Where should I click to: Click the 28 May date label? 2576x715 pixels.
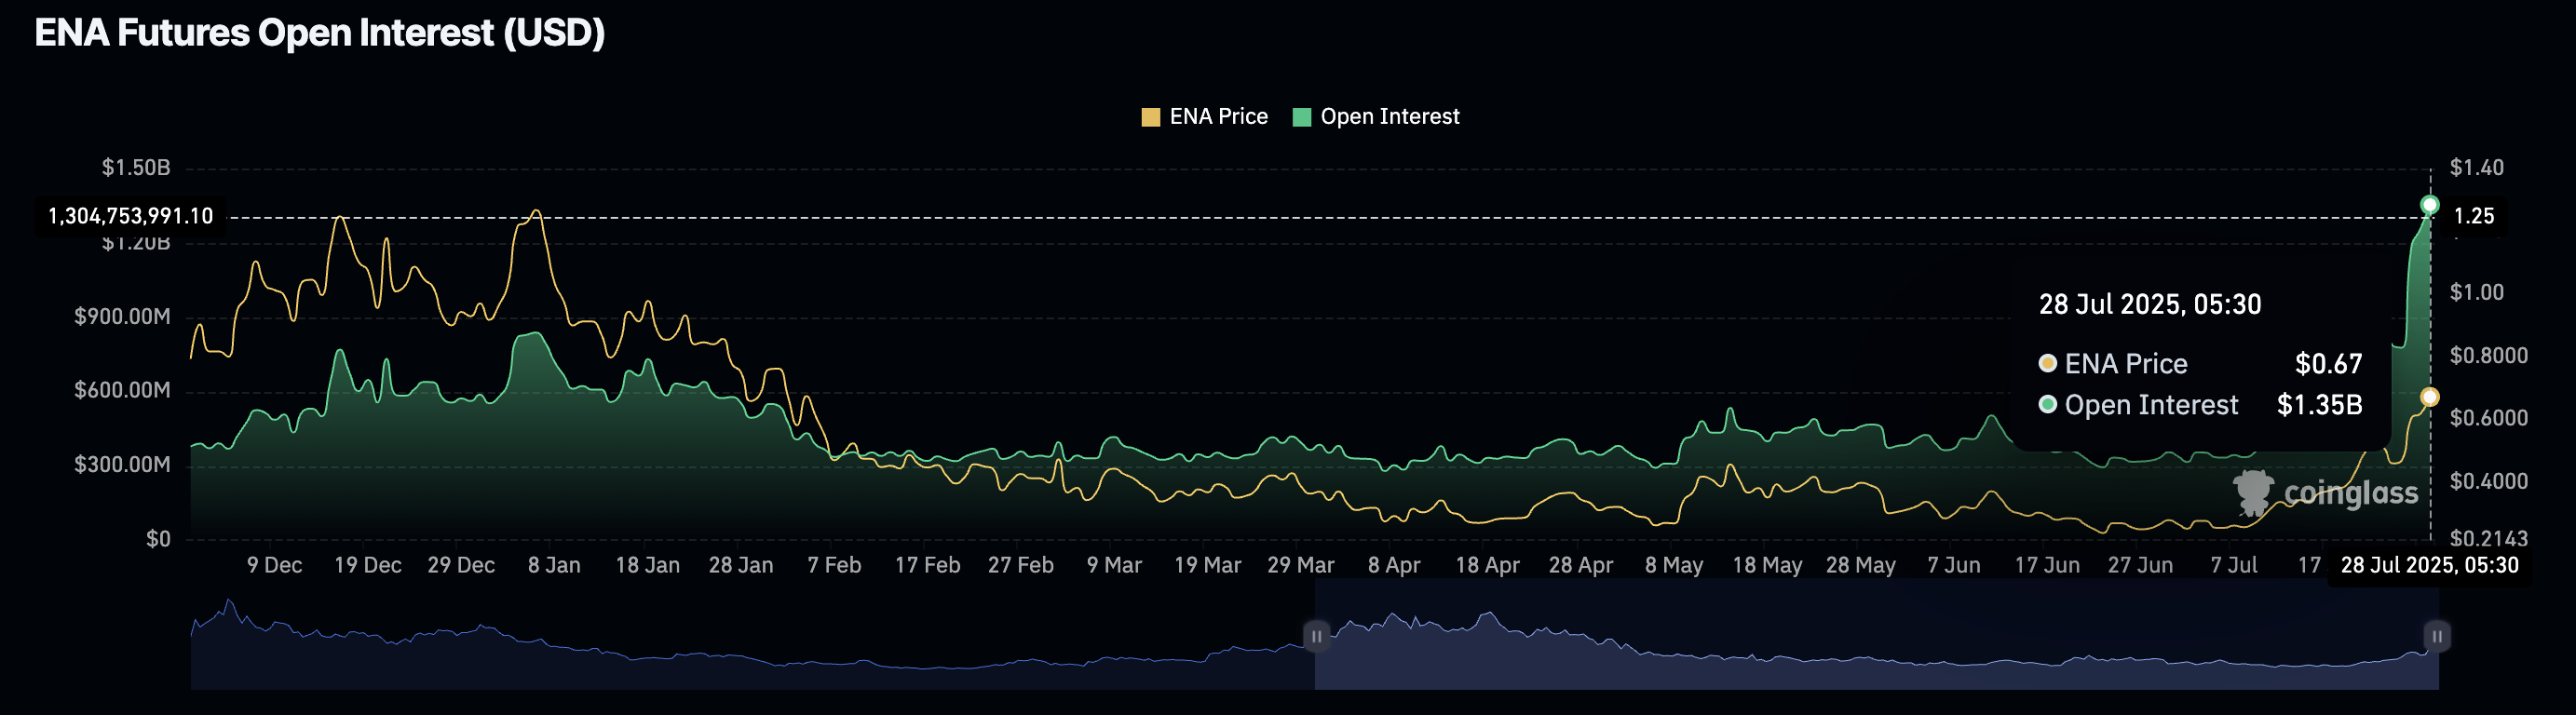tap(1861, 566)
